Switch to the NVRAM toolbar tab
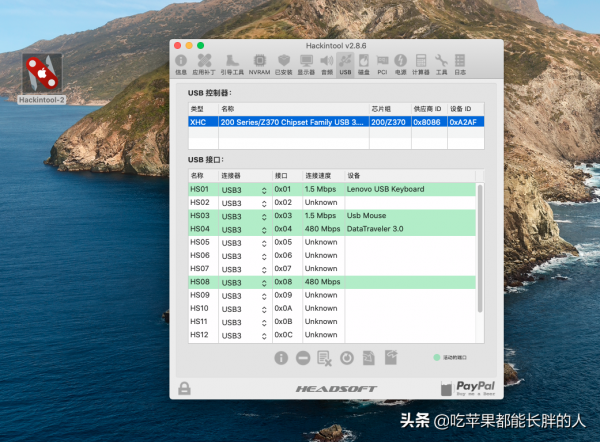 (259, 64)
